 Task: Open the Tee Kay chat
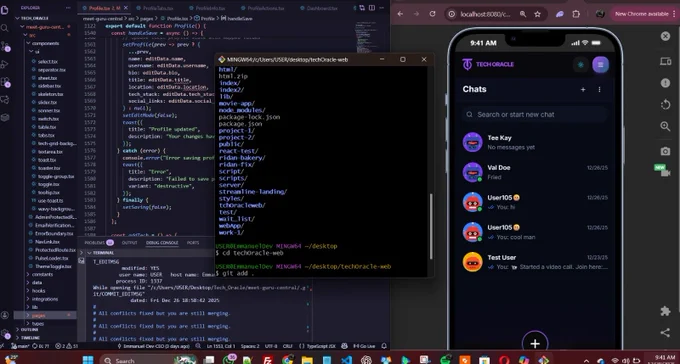[x=534, y=142]
